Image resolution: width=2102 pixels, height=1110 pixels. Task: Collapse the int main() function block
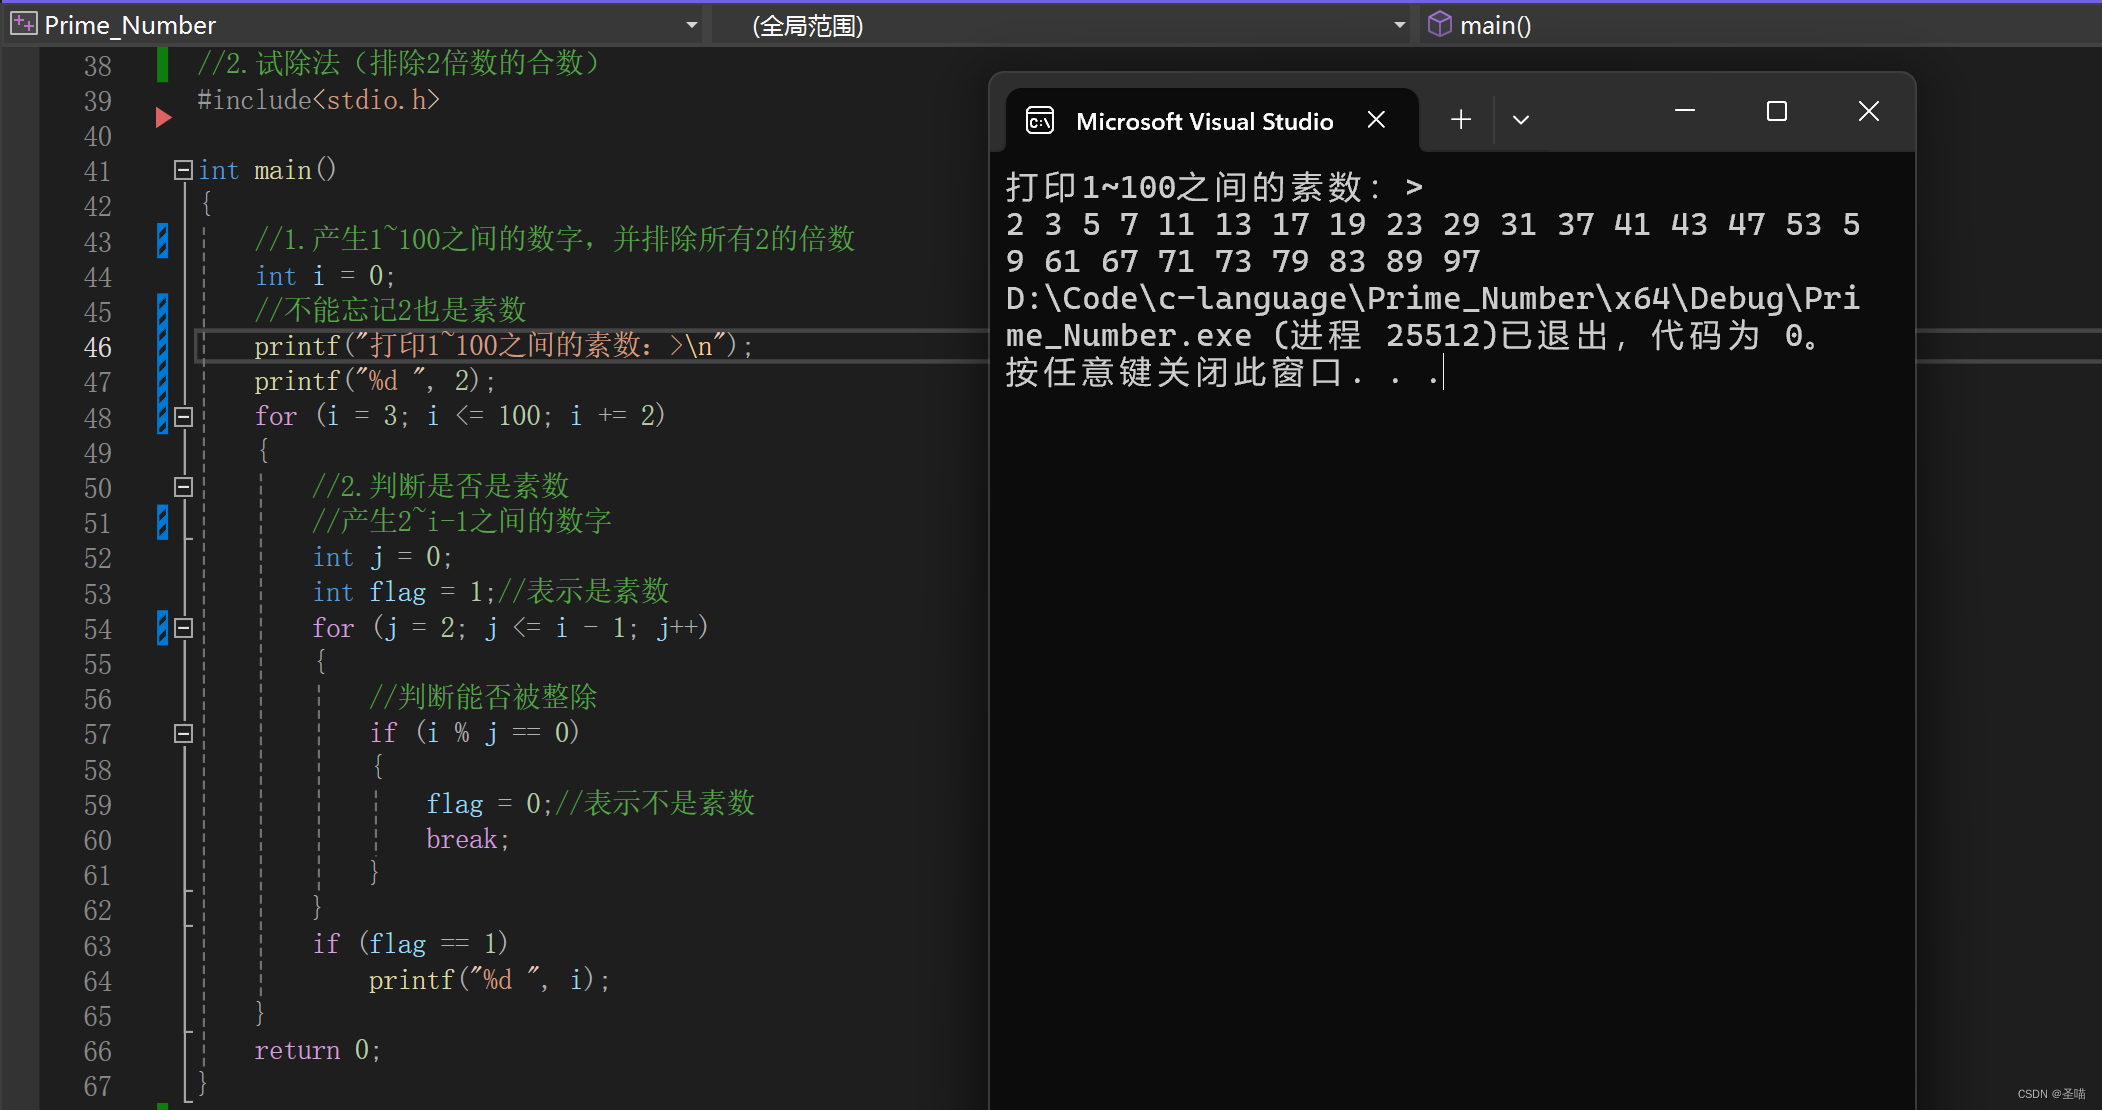183,170
